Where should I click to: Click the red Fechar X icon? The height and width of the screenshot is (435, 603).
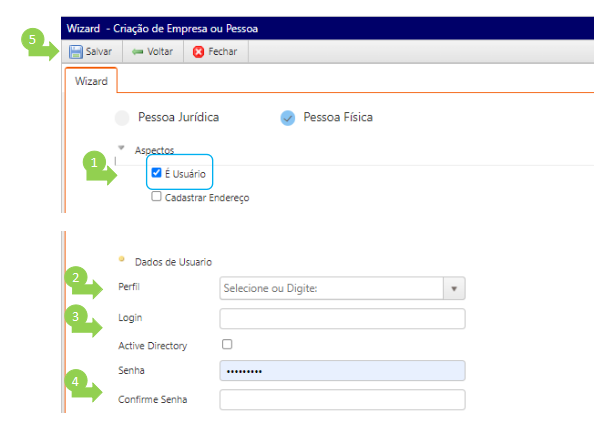click(199, 51)
